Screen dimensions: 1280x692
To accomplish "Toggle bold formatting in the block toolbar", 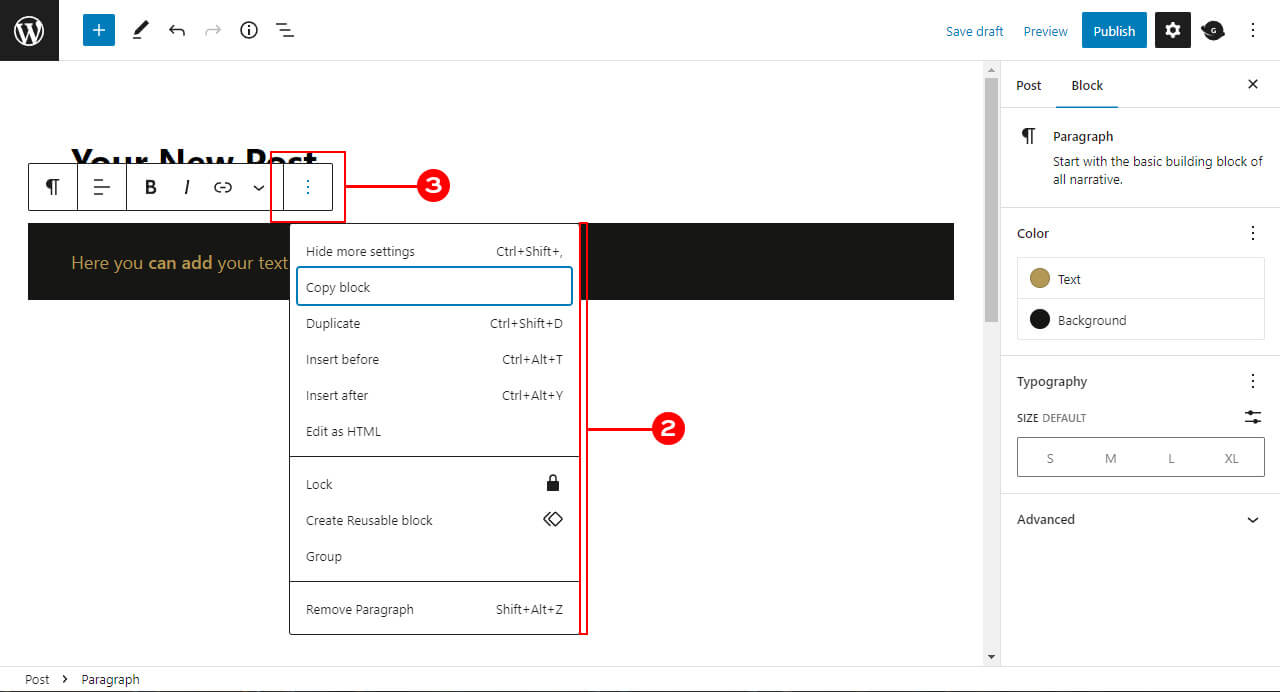I will [150, 186].
